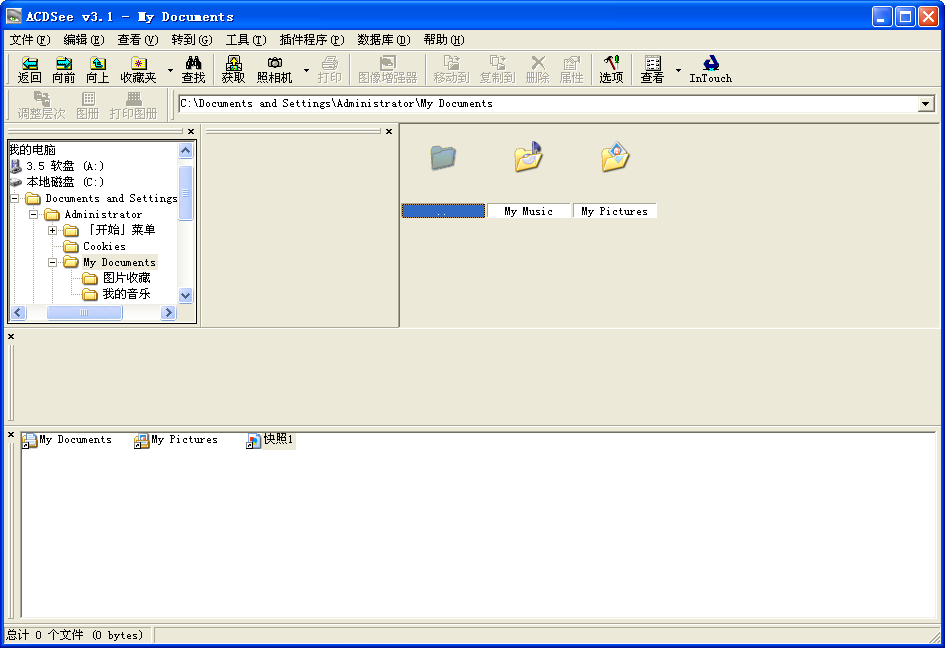Click the 返回 (Back) toolbar icon
Viewport: 945px width, 648px height.
tap(30, 69)
